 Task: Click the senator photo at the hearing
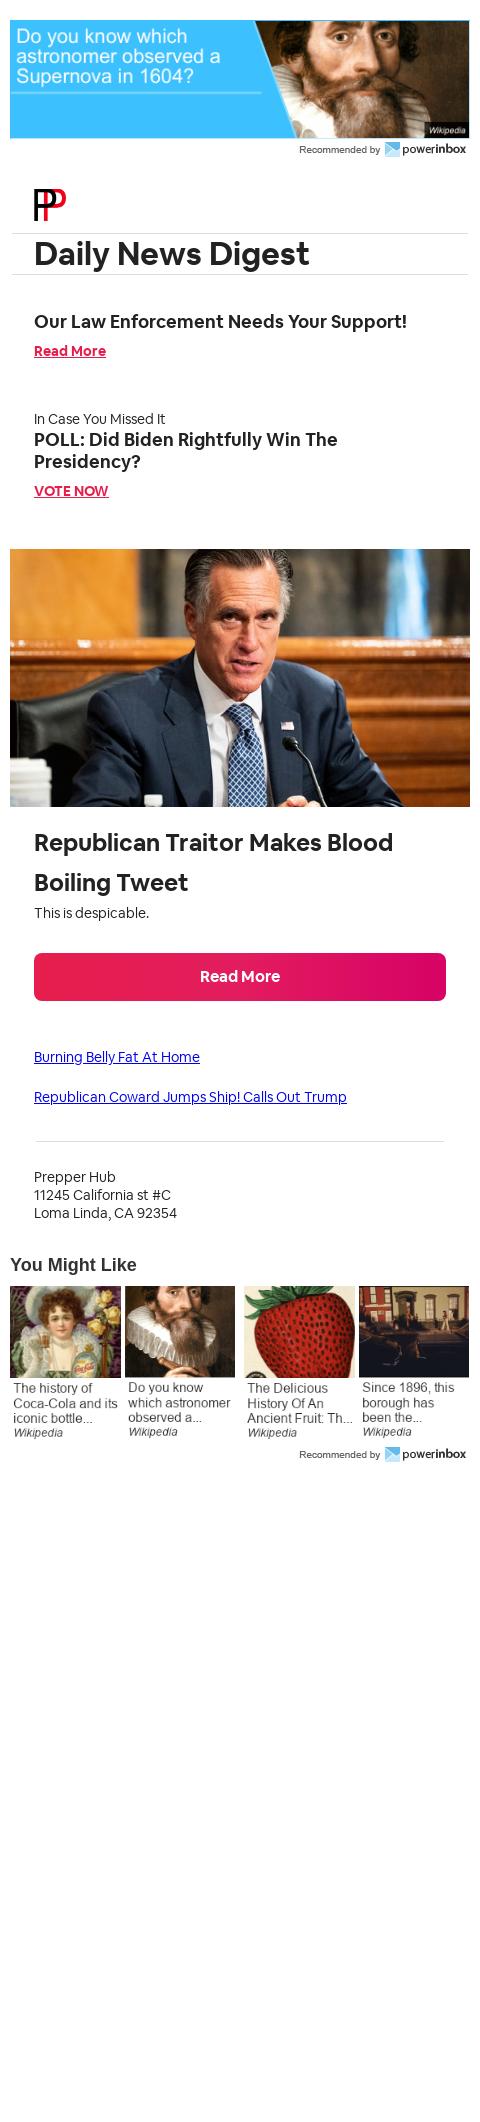coord(240,678)
